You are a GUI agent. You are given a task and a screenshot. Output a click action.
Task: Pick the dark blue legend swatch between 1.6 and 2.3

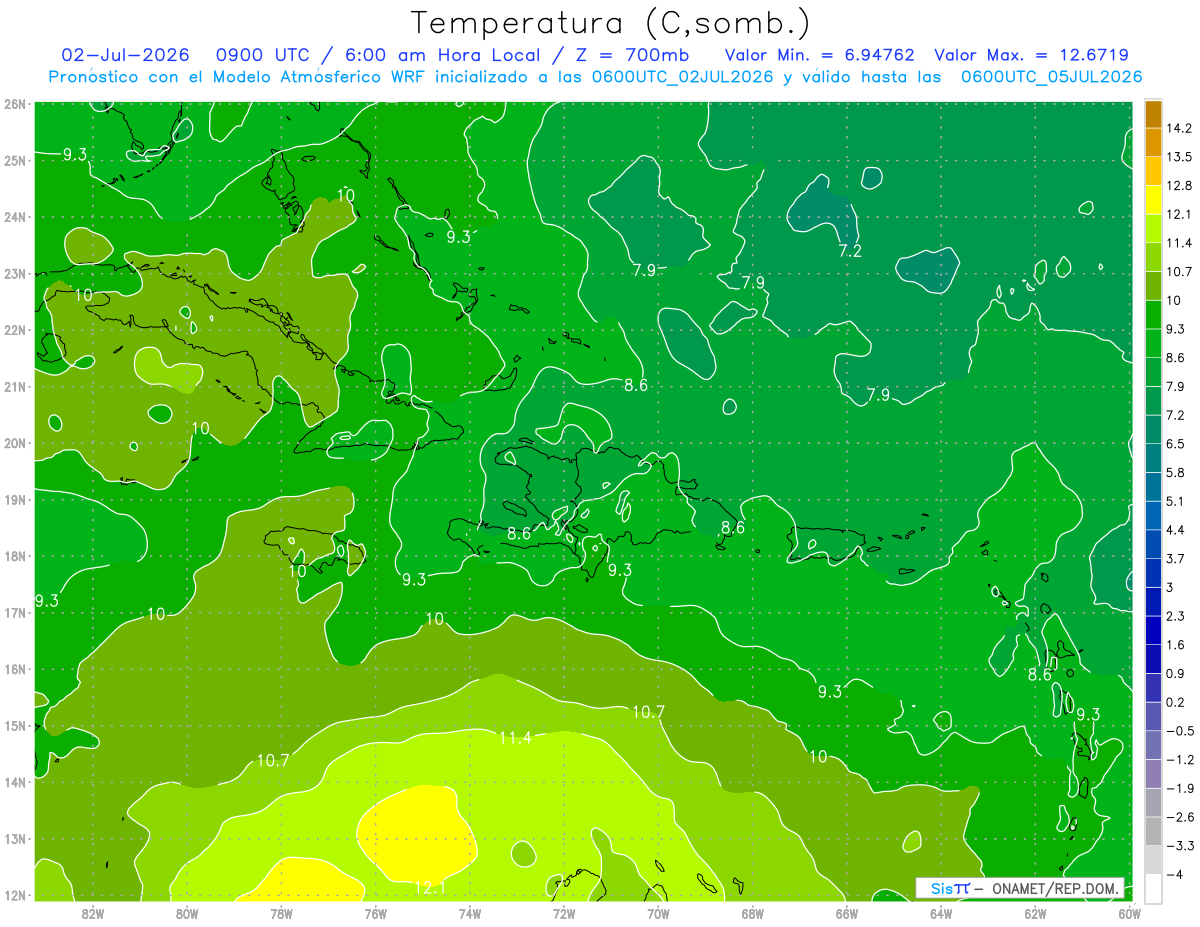pyautogui.click(x=1153, y=630)
